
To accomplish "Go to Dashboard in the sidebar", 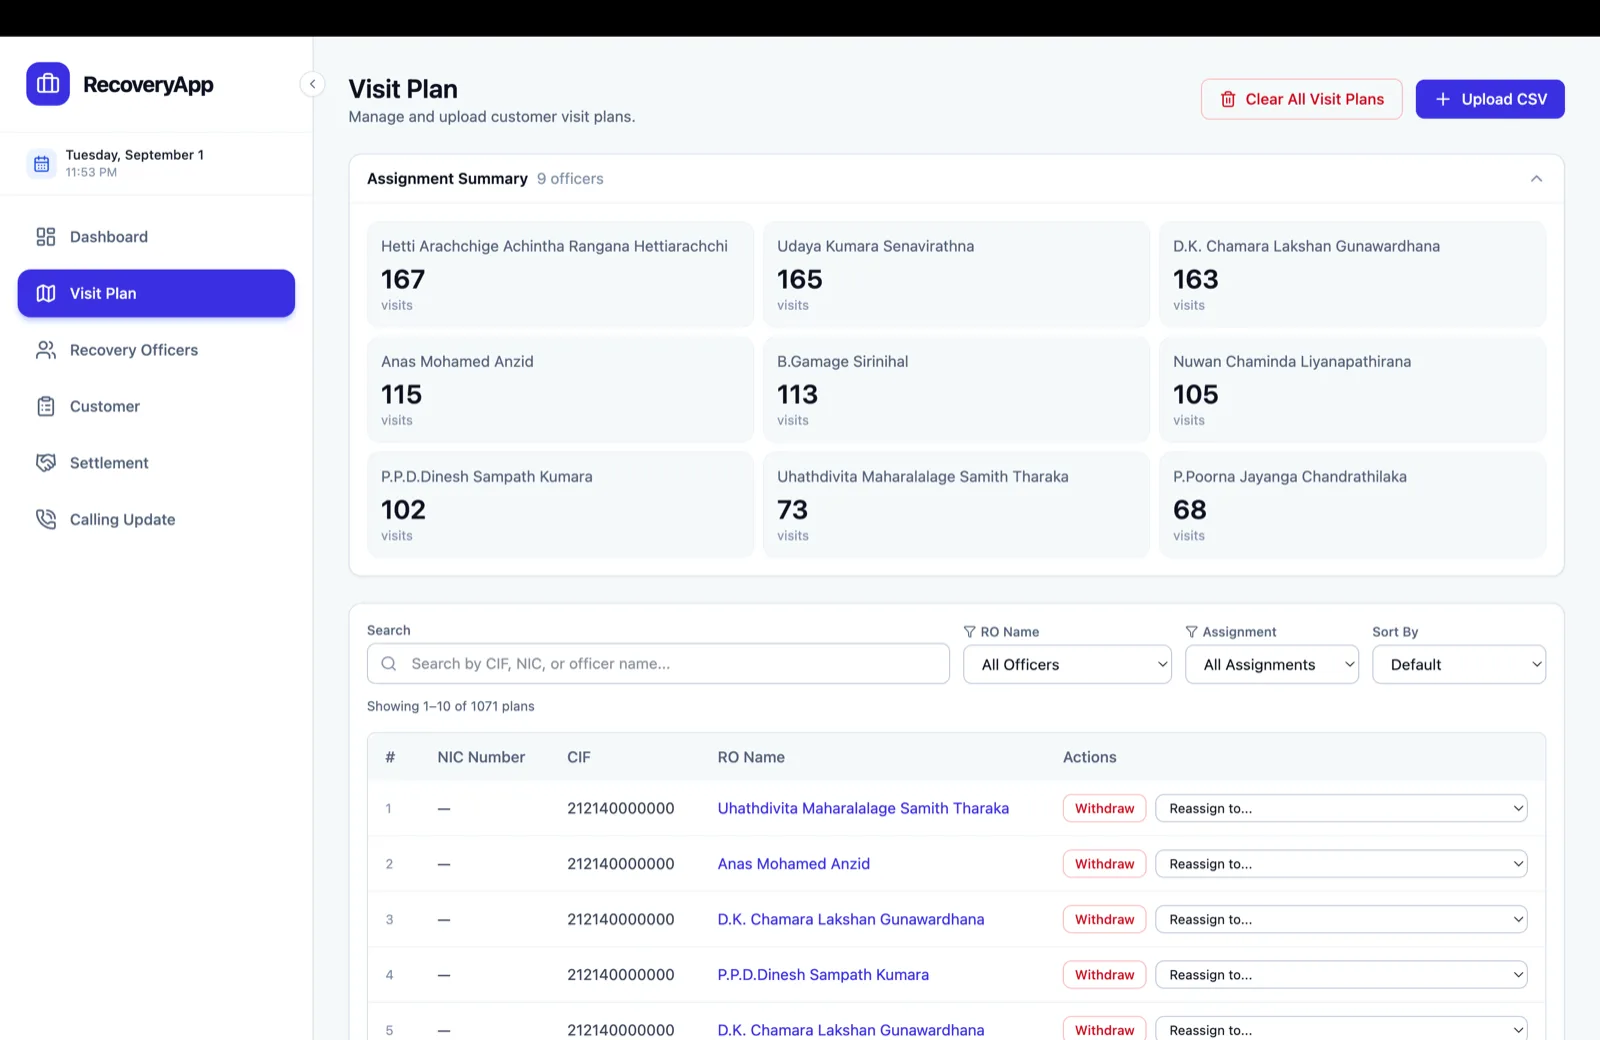I will [156, 237].
